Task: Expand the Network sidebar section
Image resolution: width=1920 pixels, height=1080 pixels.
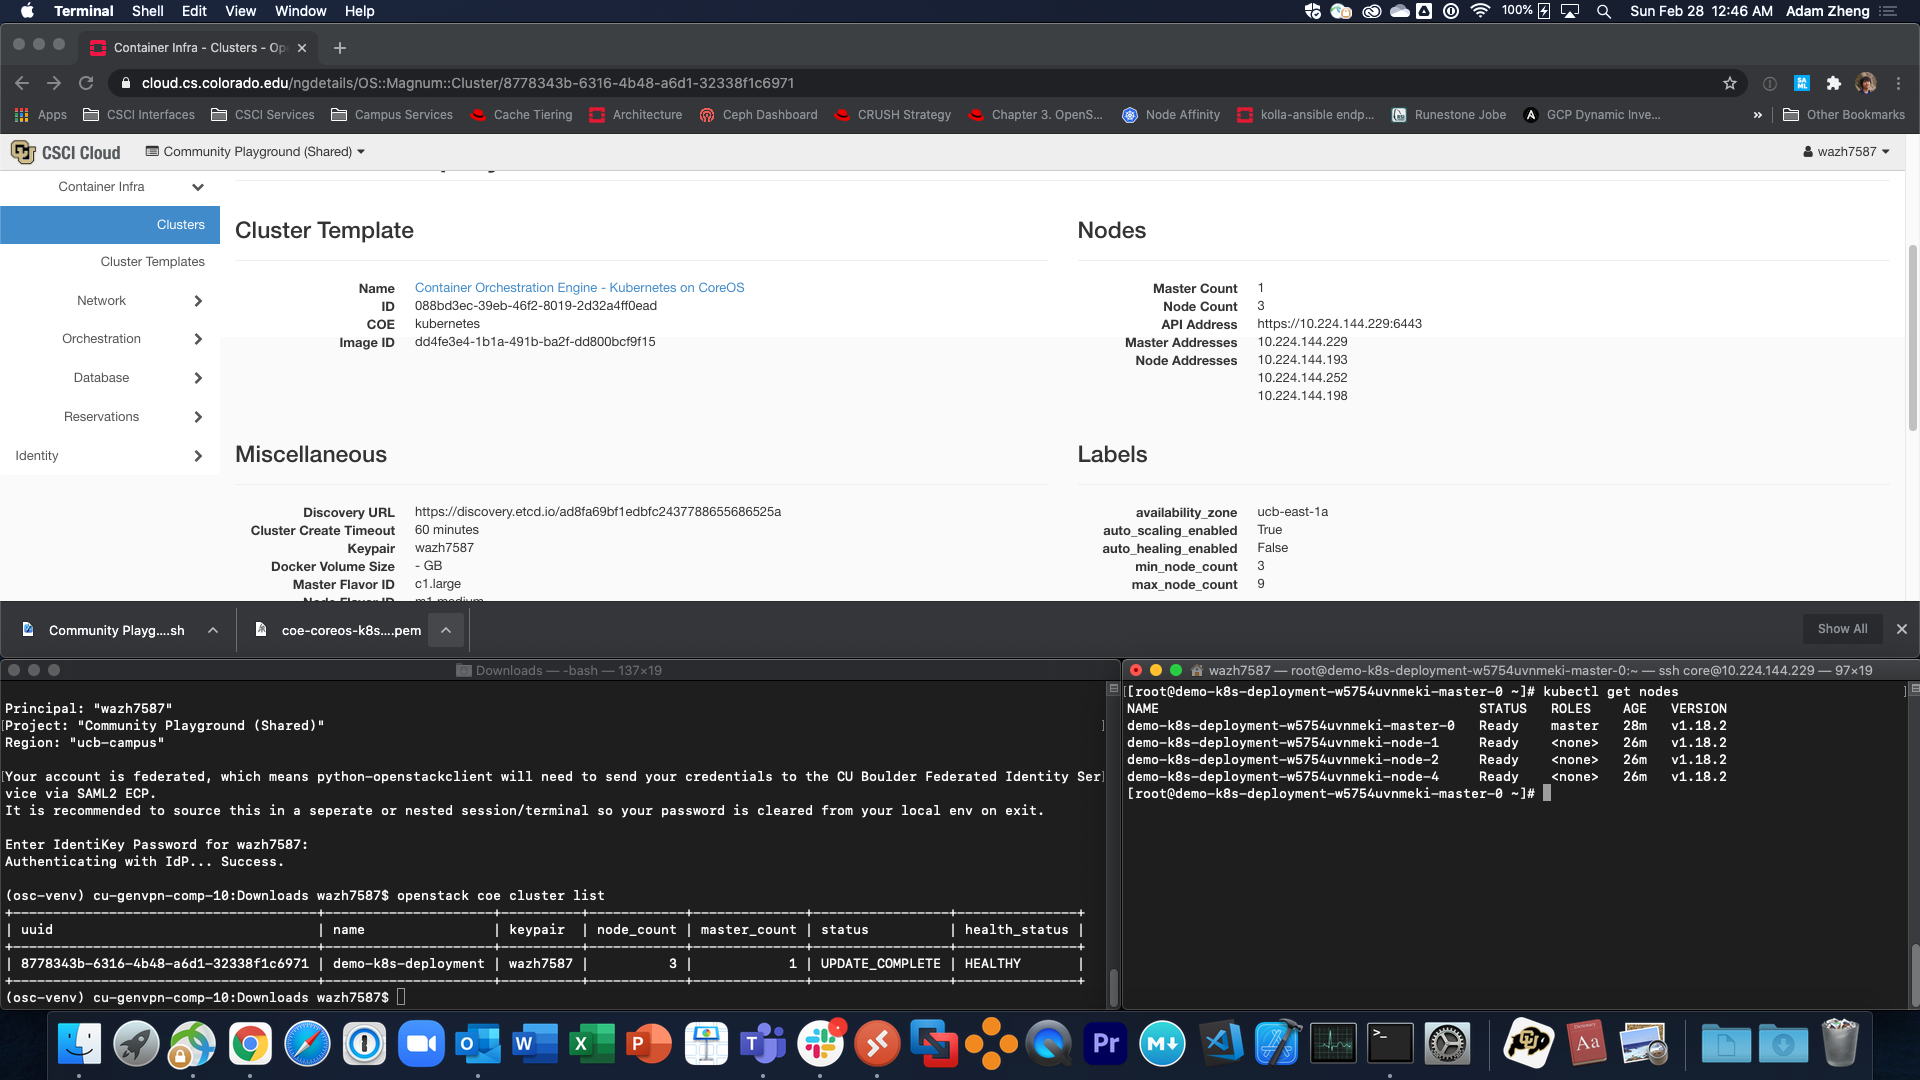Action: point(110,301)
